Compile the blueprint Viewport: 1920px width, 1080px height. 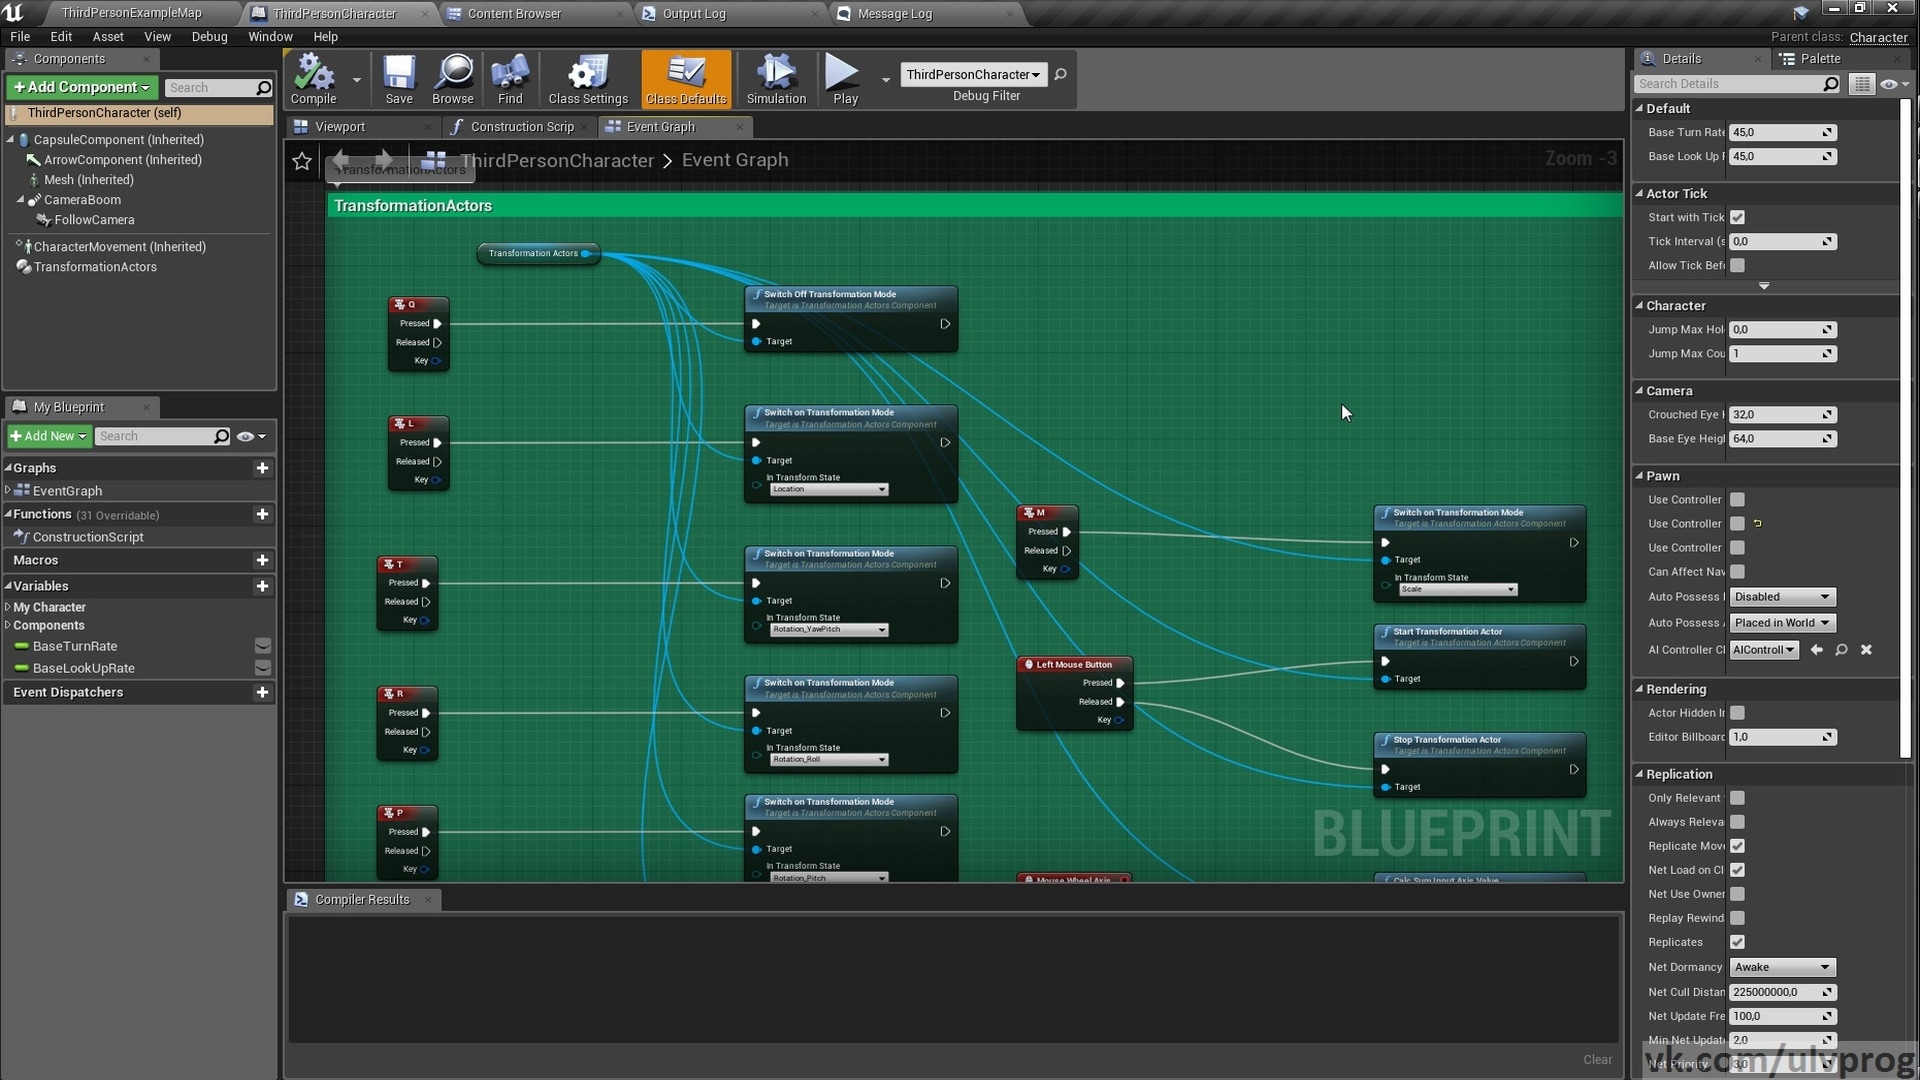311,79
